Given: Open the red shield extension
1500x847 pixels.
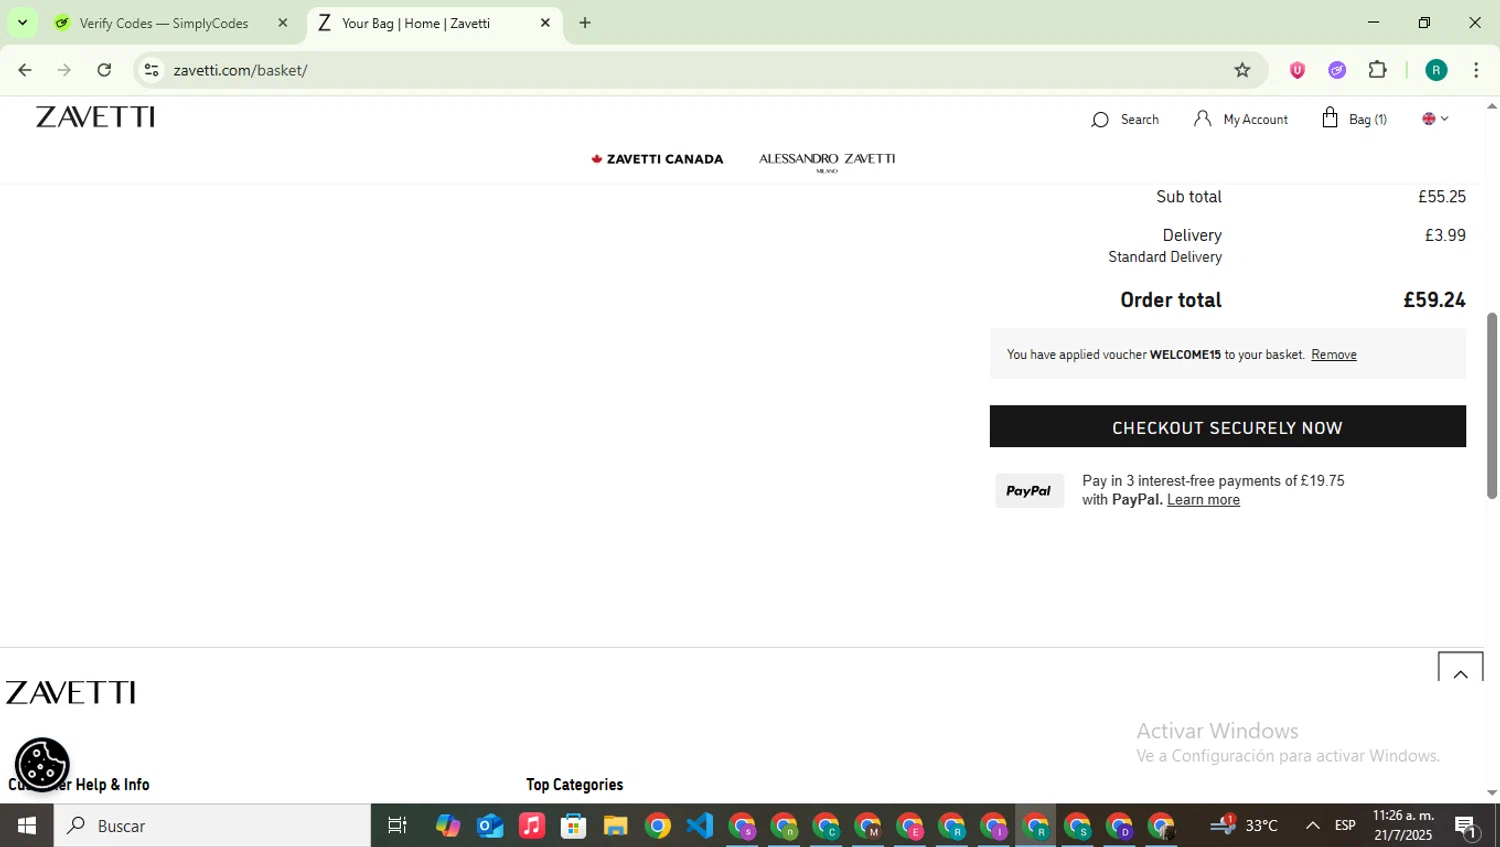Looking at the screenshot, I should point(1297,70).
